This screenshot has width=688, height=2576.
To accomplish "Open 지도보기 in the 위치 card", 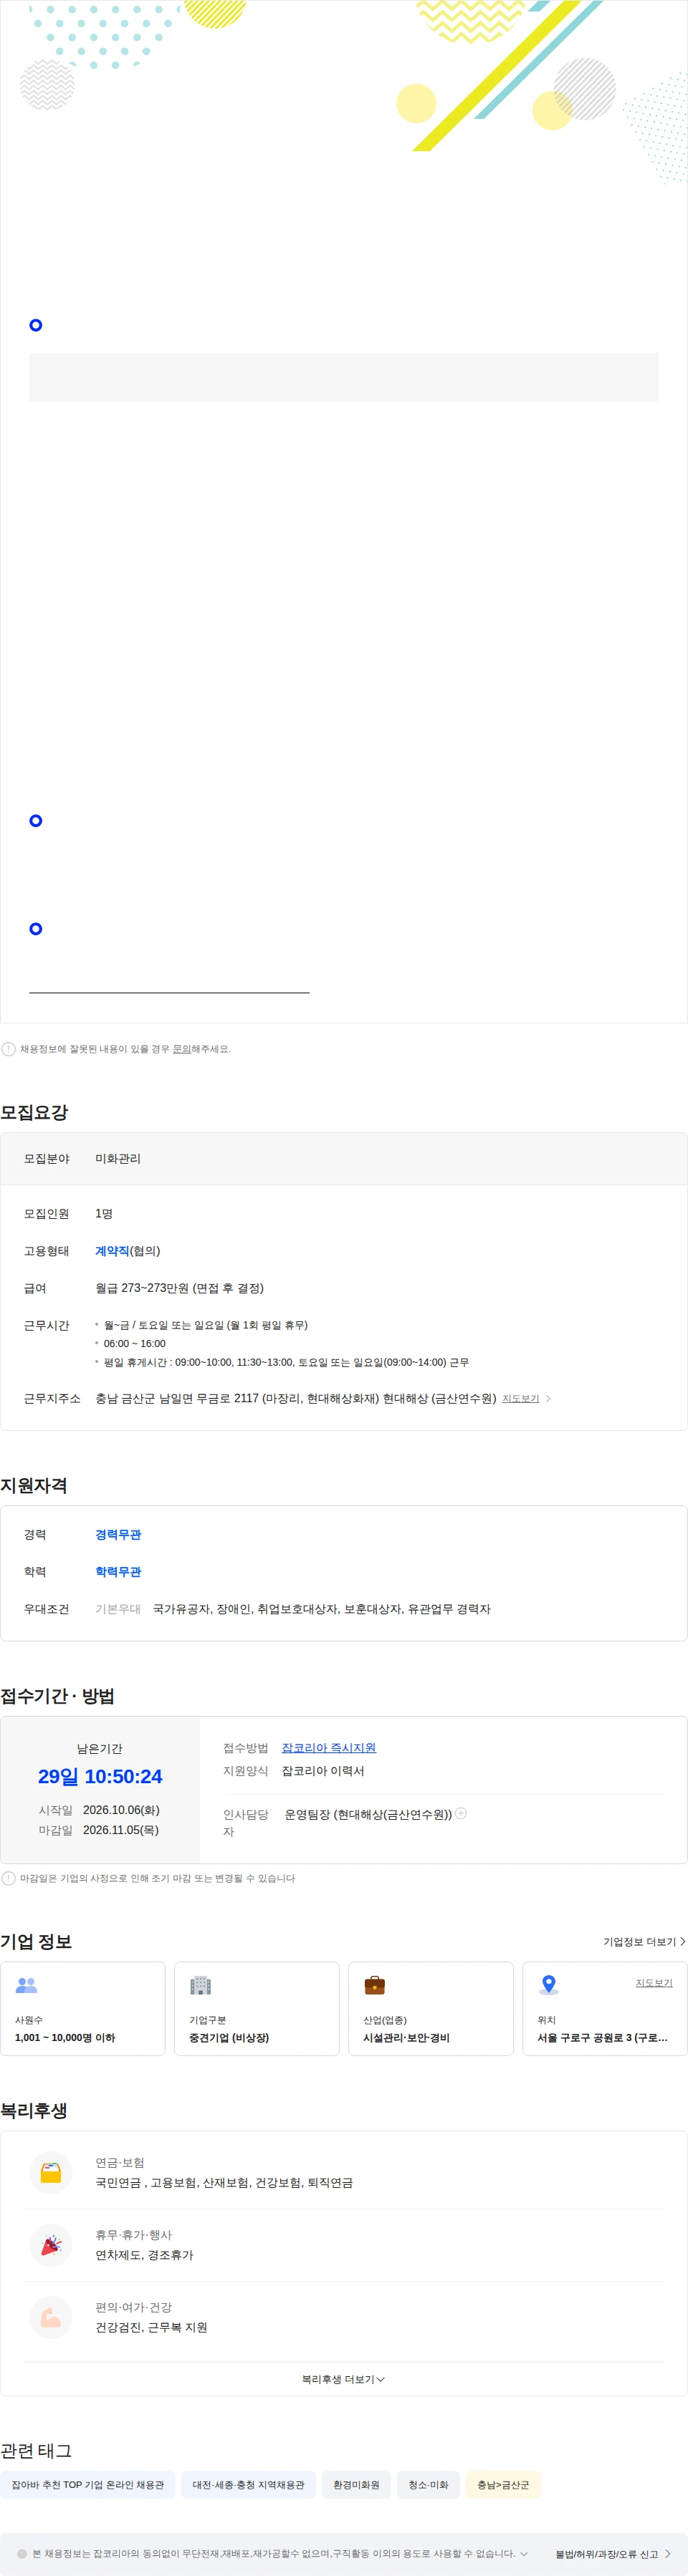I will (654, 1982).
